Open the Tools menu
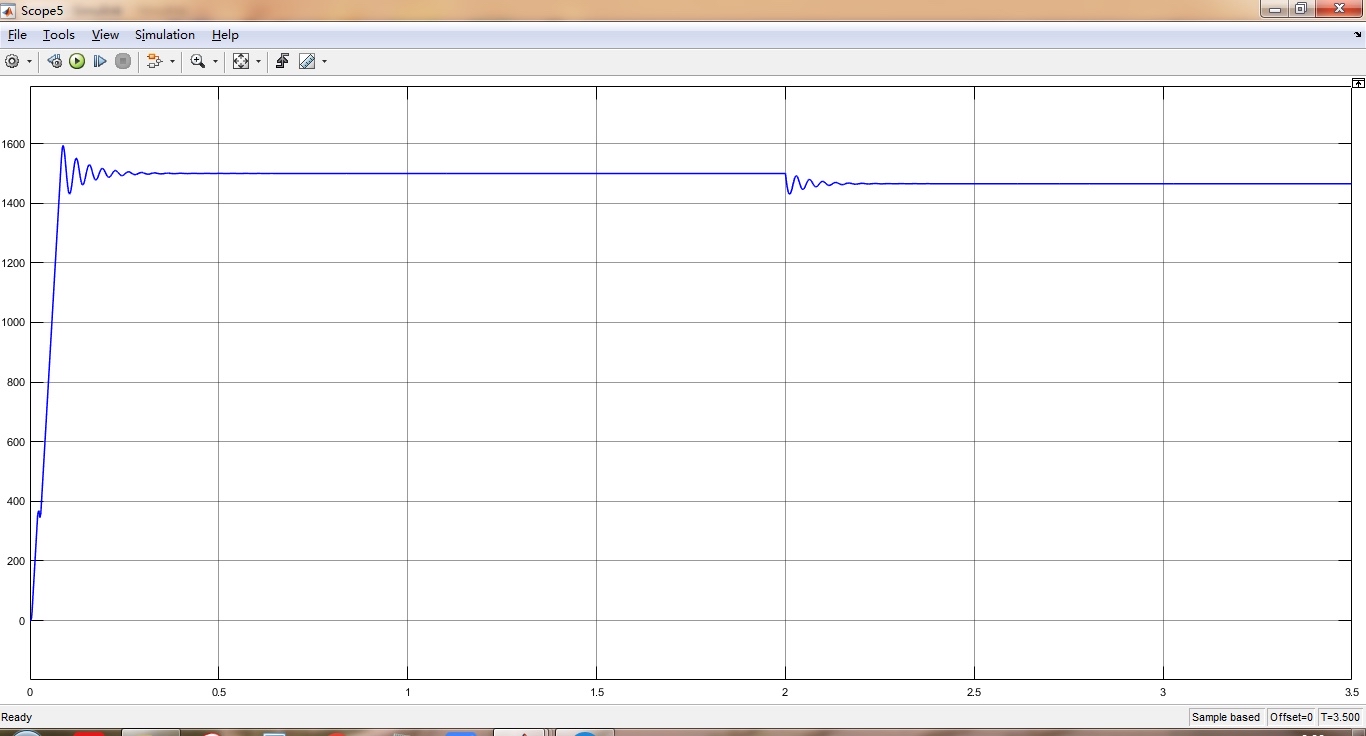Screen dimensions: 1366x736 tap(59, 35)
